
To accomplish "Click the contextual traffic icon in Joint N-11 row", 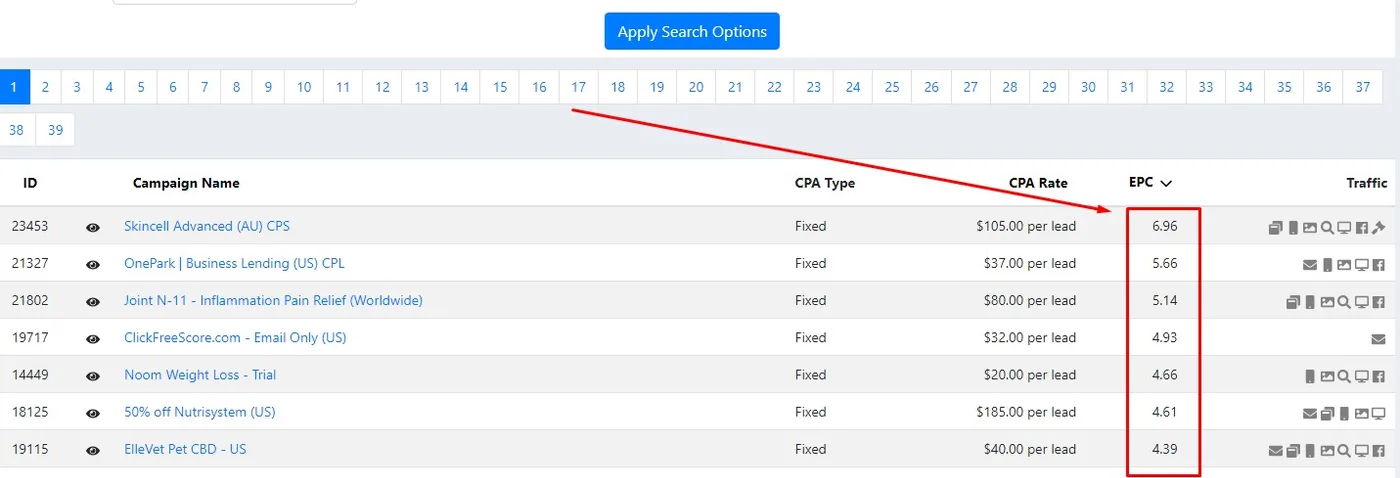I will [x=1292, y=301].
